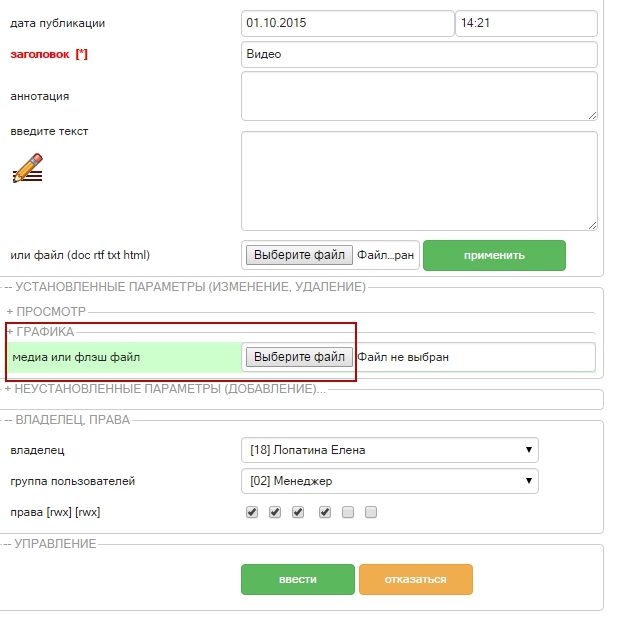
Task: Choose file for медиа или флэш файл
Action: click(x=299, y=357)
